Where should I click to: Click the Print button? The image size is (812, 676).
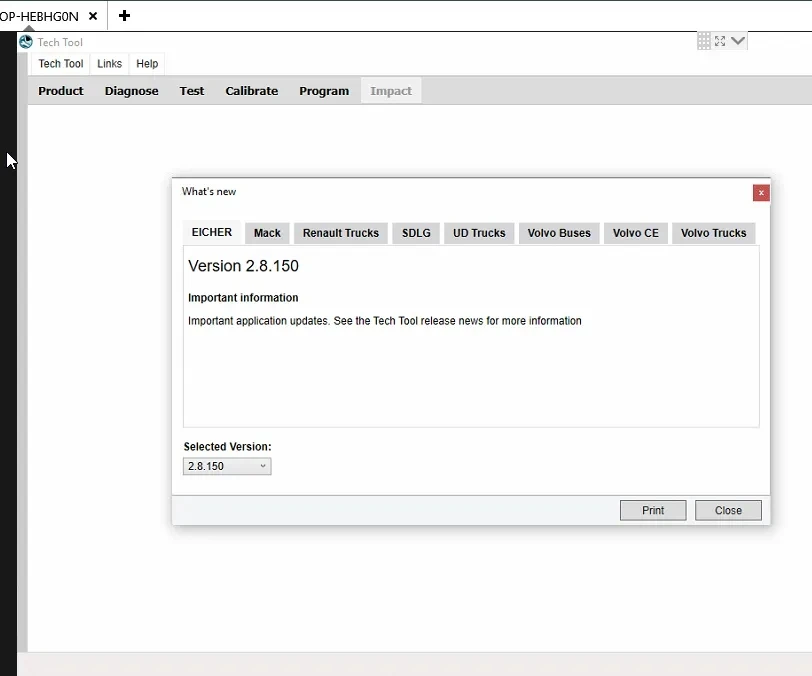[653, 510]
